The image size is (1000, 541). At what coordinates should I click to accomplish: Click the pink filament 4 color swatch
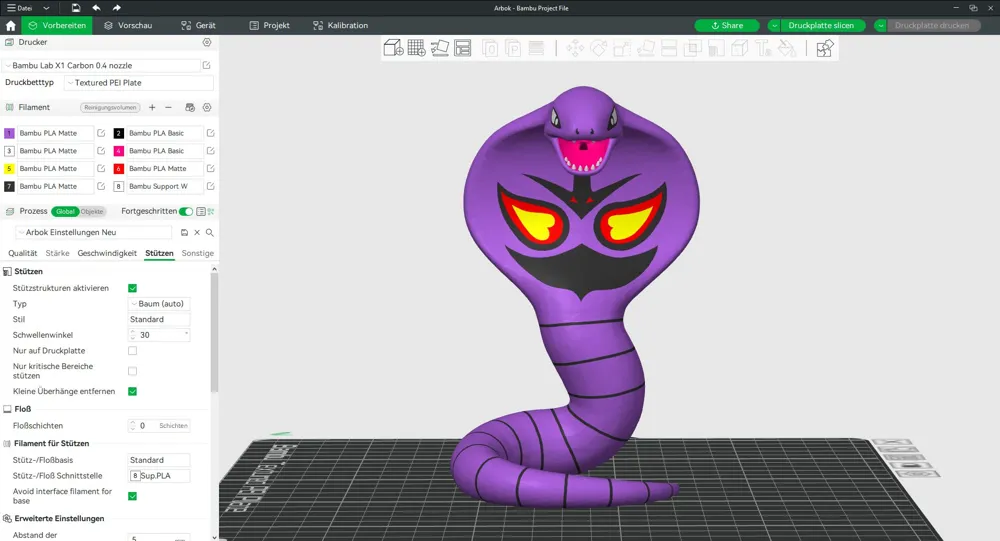point(119,151)
